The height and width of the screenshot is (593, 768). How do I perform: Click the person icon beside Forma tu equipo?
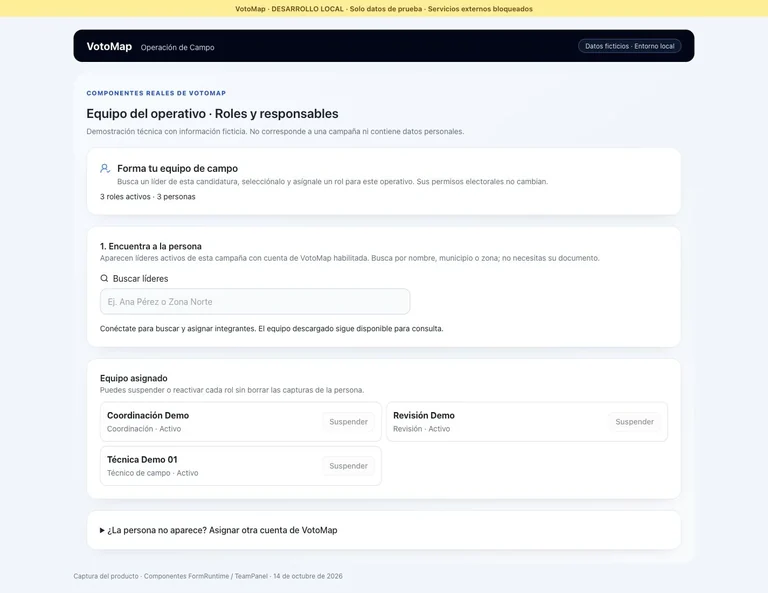tap(105, 168)
